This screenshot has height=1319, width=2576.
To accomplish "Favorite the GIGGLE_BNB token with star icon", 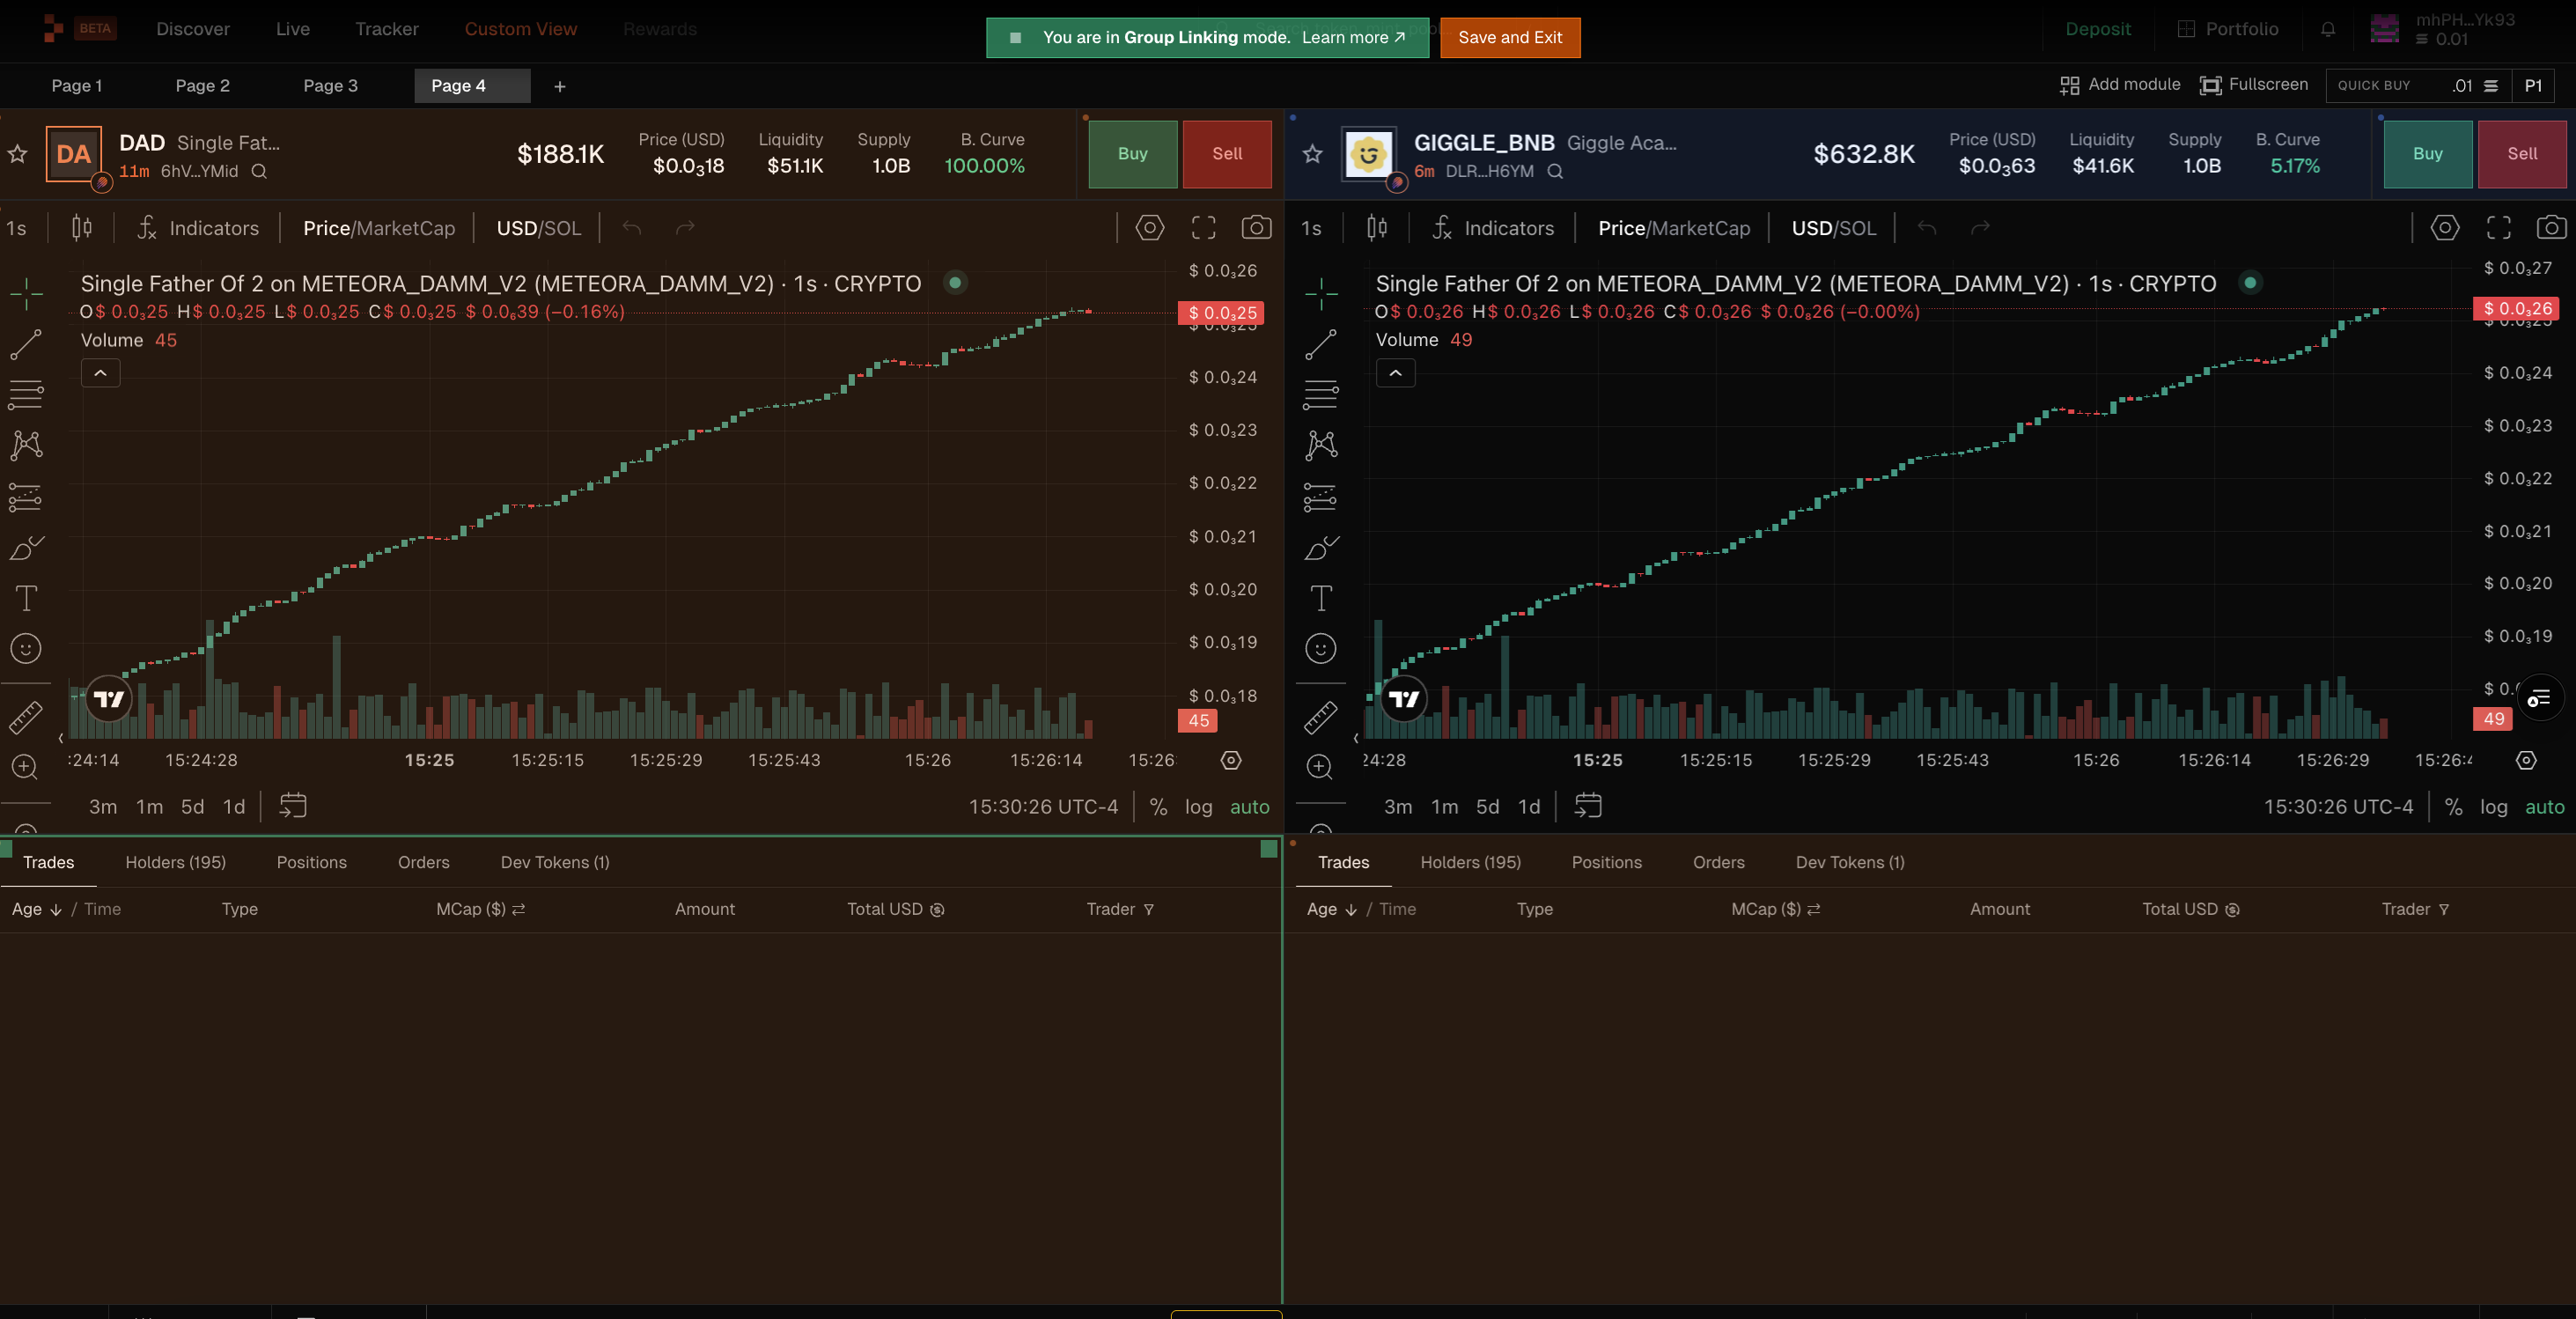I will click(1312, 154).
